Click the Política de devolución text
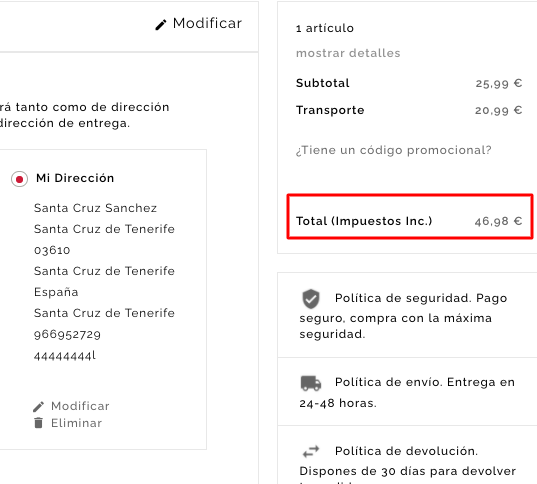This screenshot has height=484, width=537. [406, 451]
